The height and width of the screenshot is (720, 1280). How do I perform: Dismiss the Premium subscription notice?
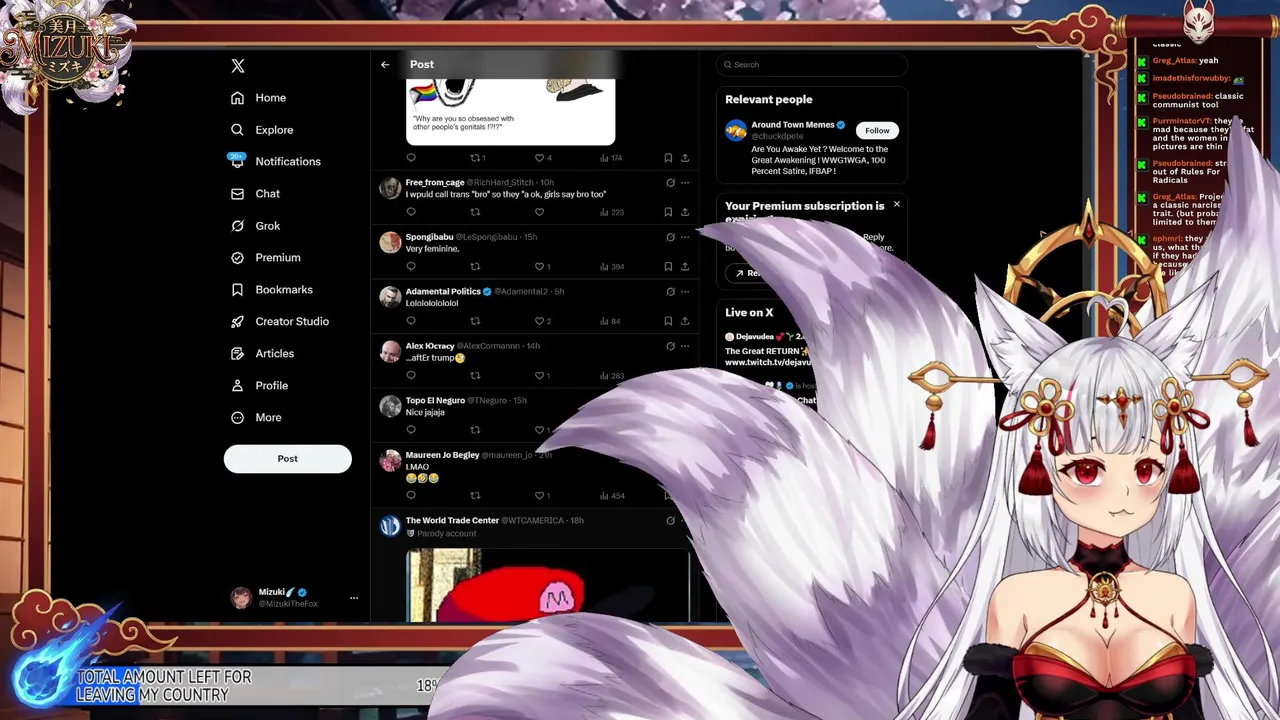point(896,205)
